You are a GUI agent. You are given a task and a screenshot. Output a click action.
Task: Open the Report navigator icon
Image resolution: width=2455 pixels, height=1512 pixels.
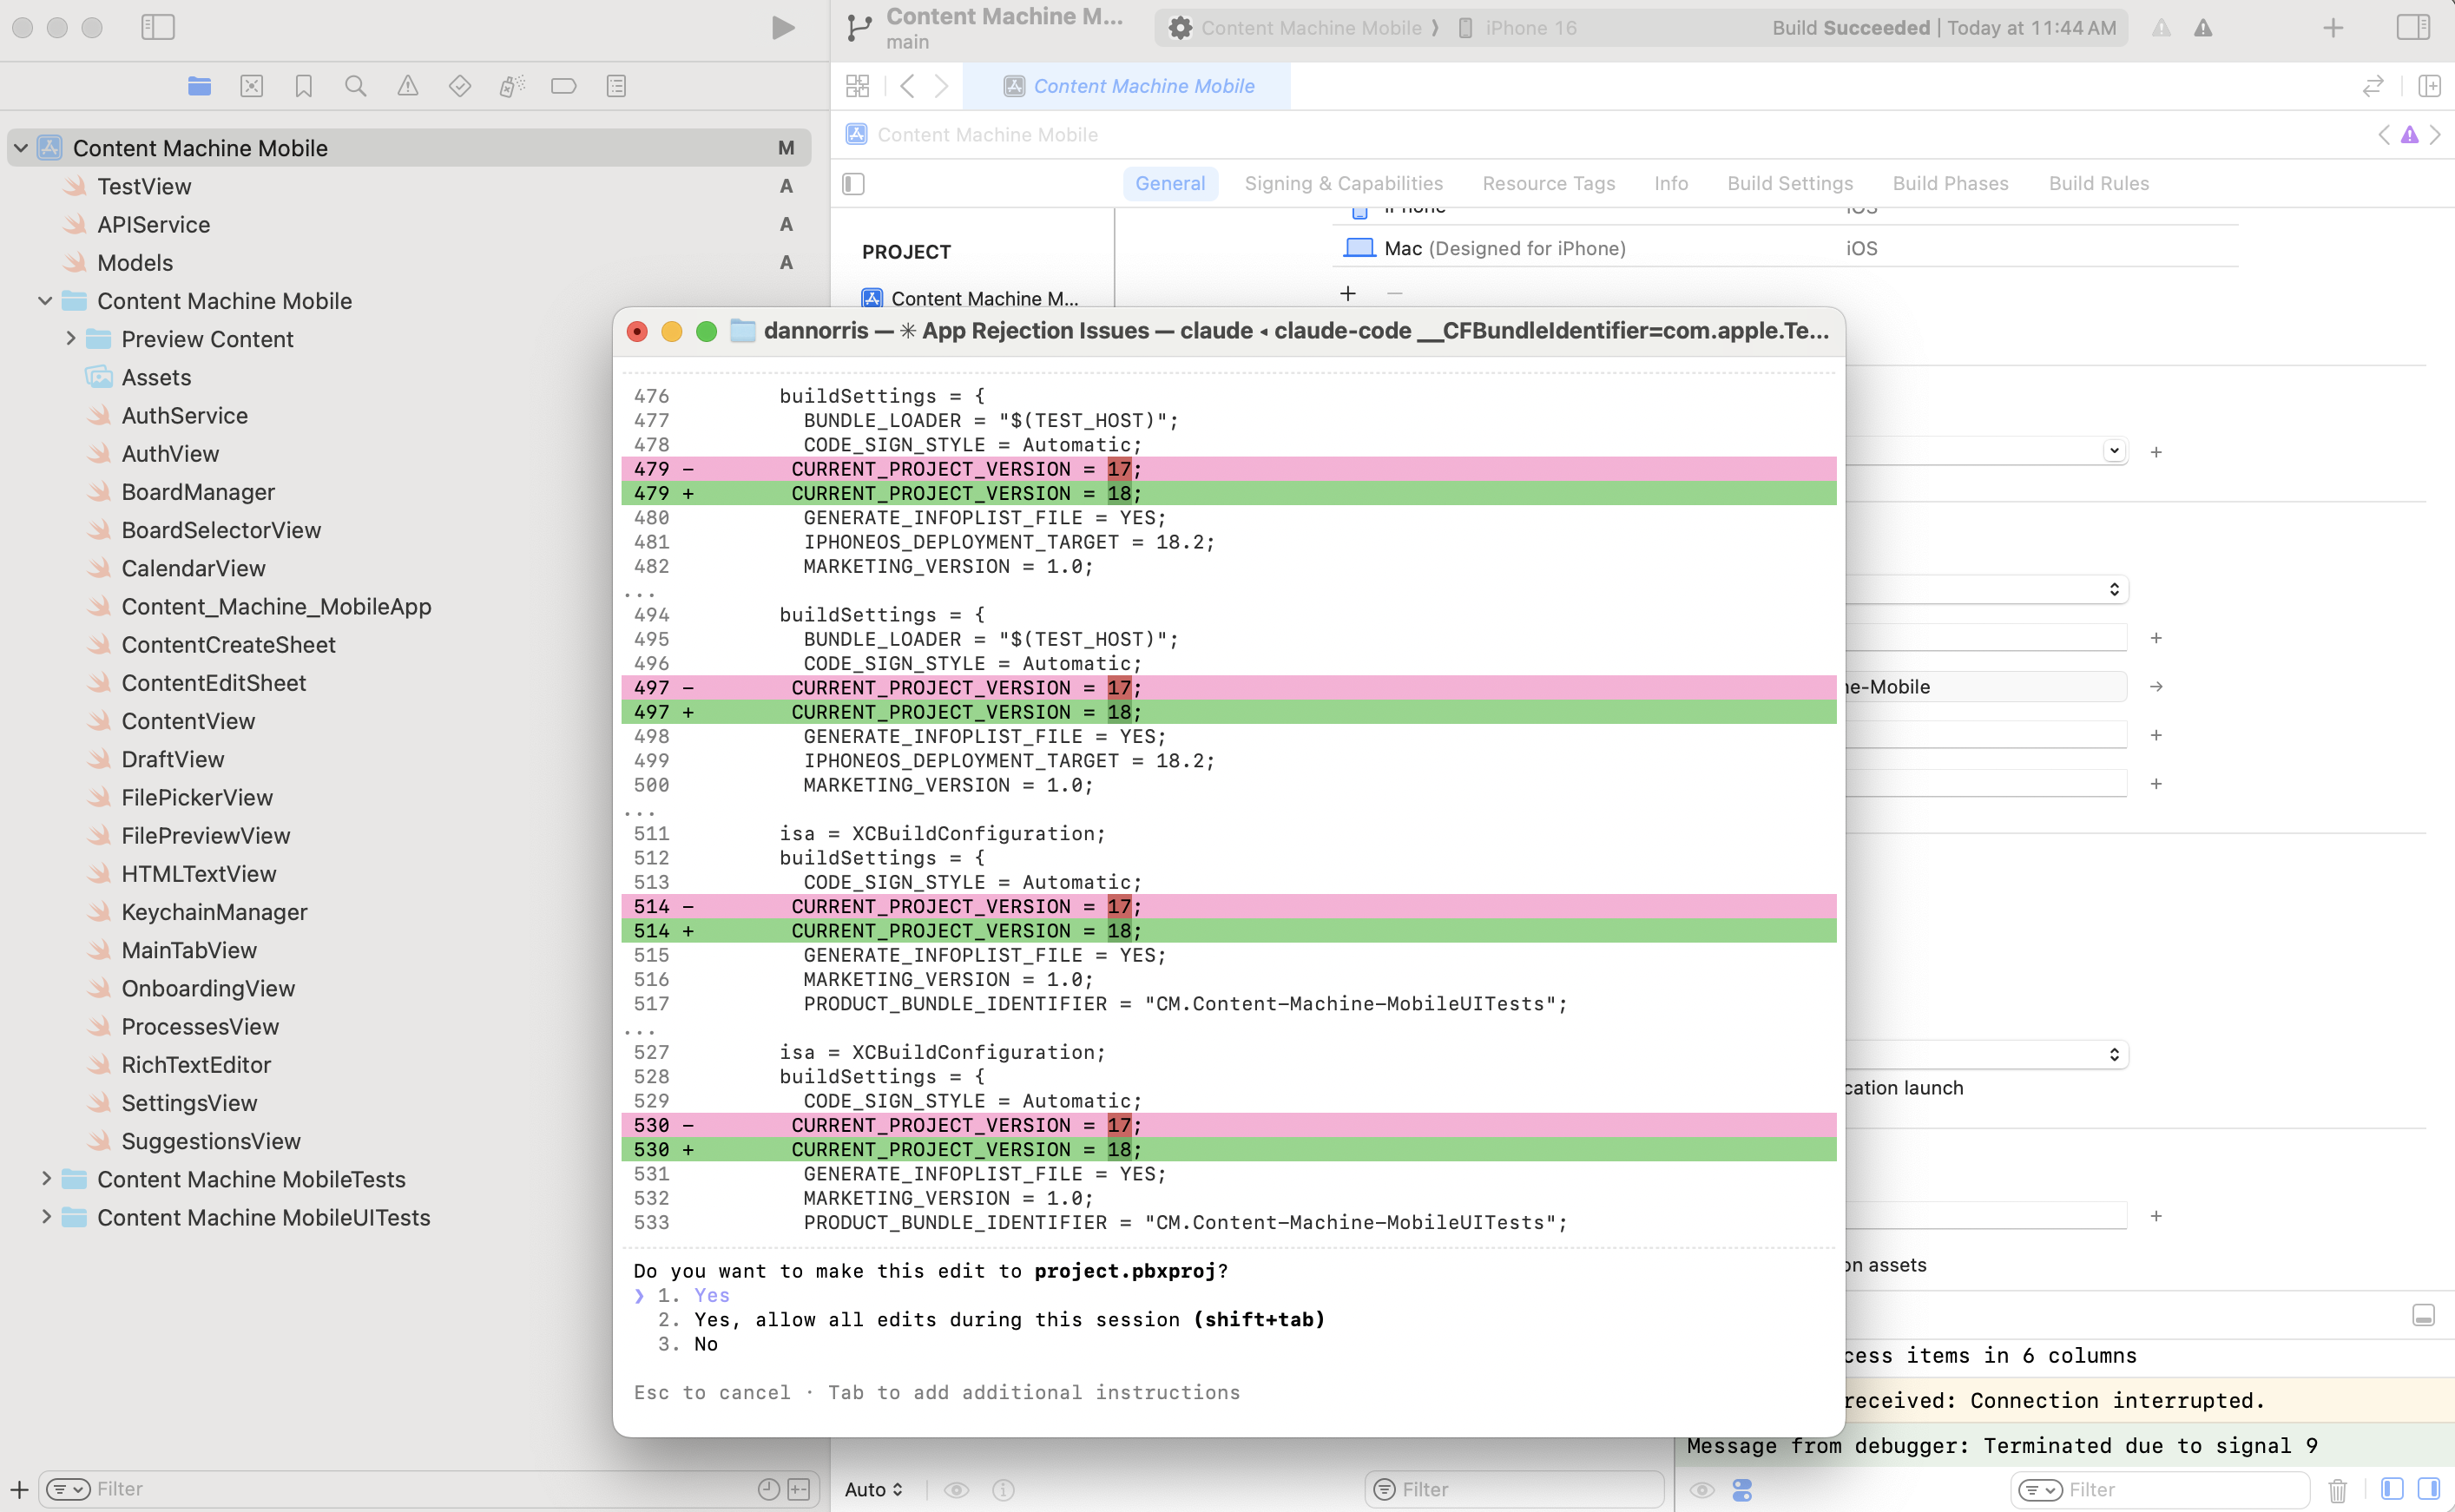pos(616,86)
